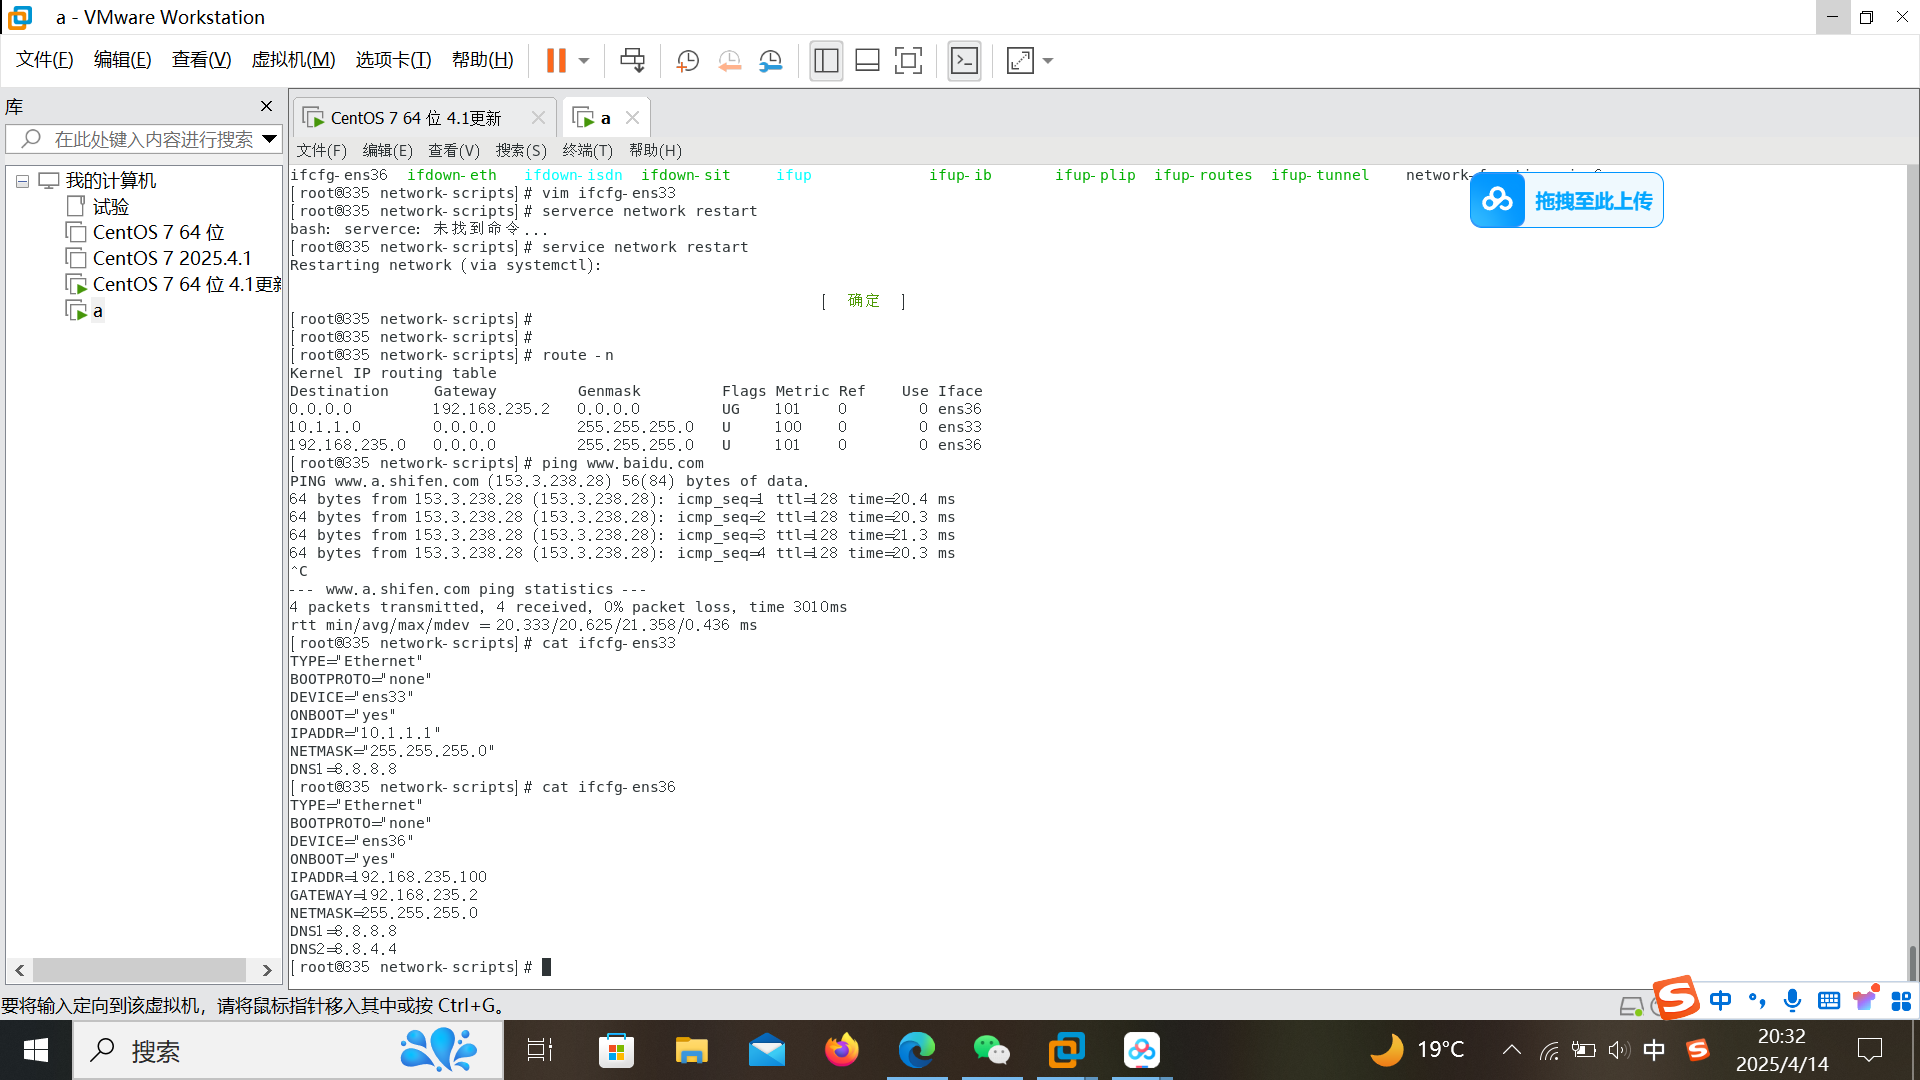
Task: Open the 虚拟机(M) menu
Action: pyautogui.click(x=293, y=60)
